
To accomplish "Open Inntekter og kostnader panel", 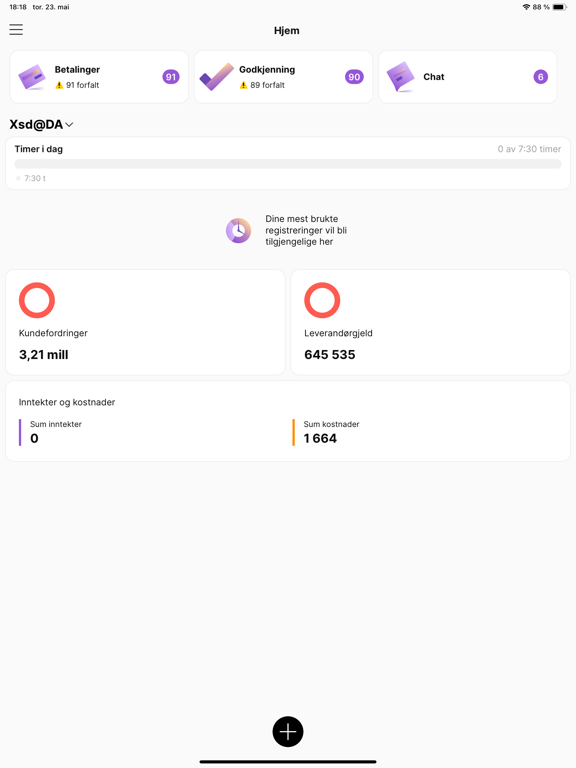I will tap(288, 421).
